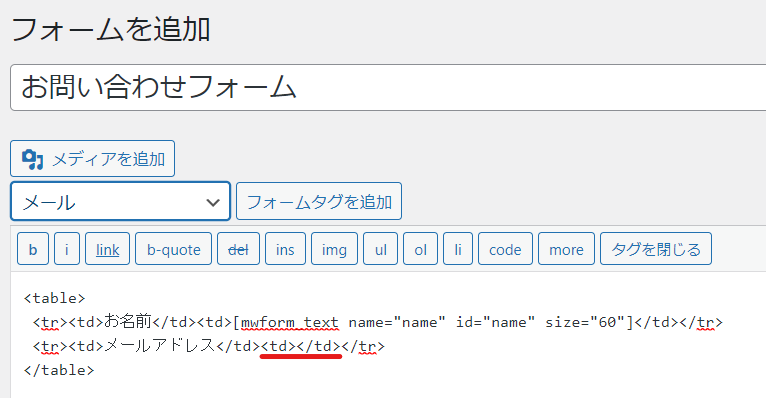Place cursor between the underlined td tags
The image size is (766, 398).
[296, 346]
